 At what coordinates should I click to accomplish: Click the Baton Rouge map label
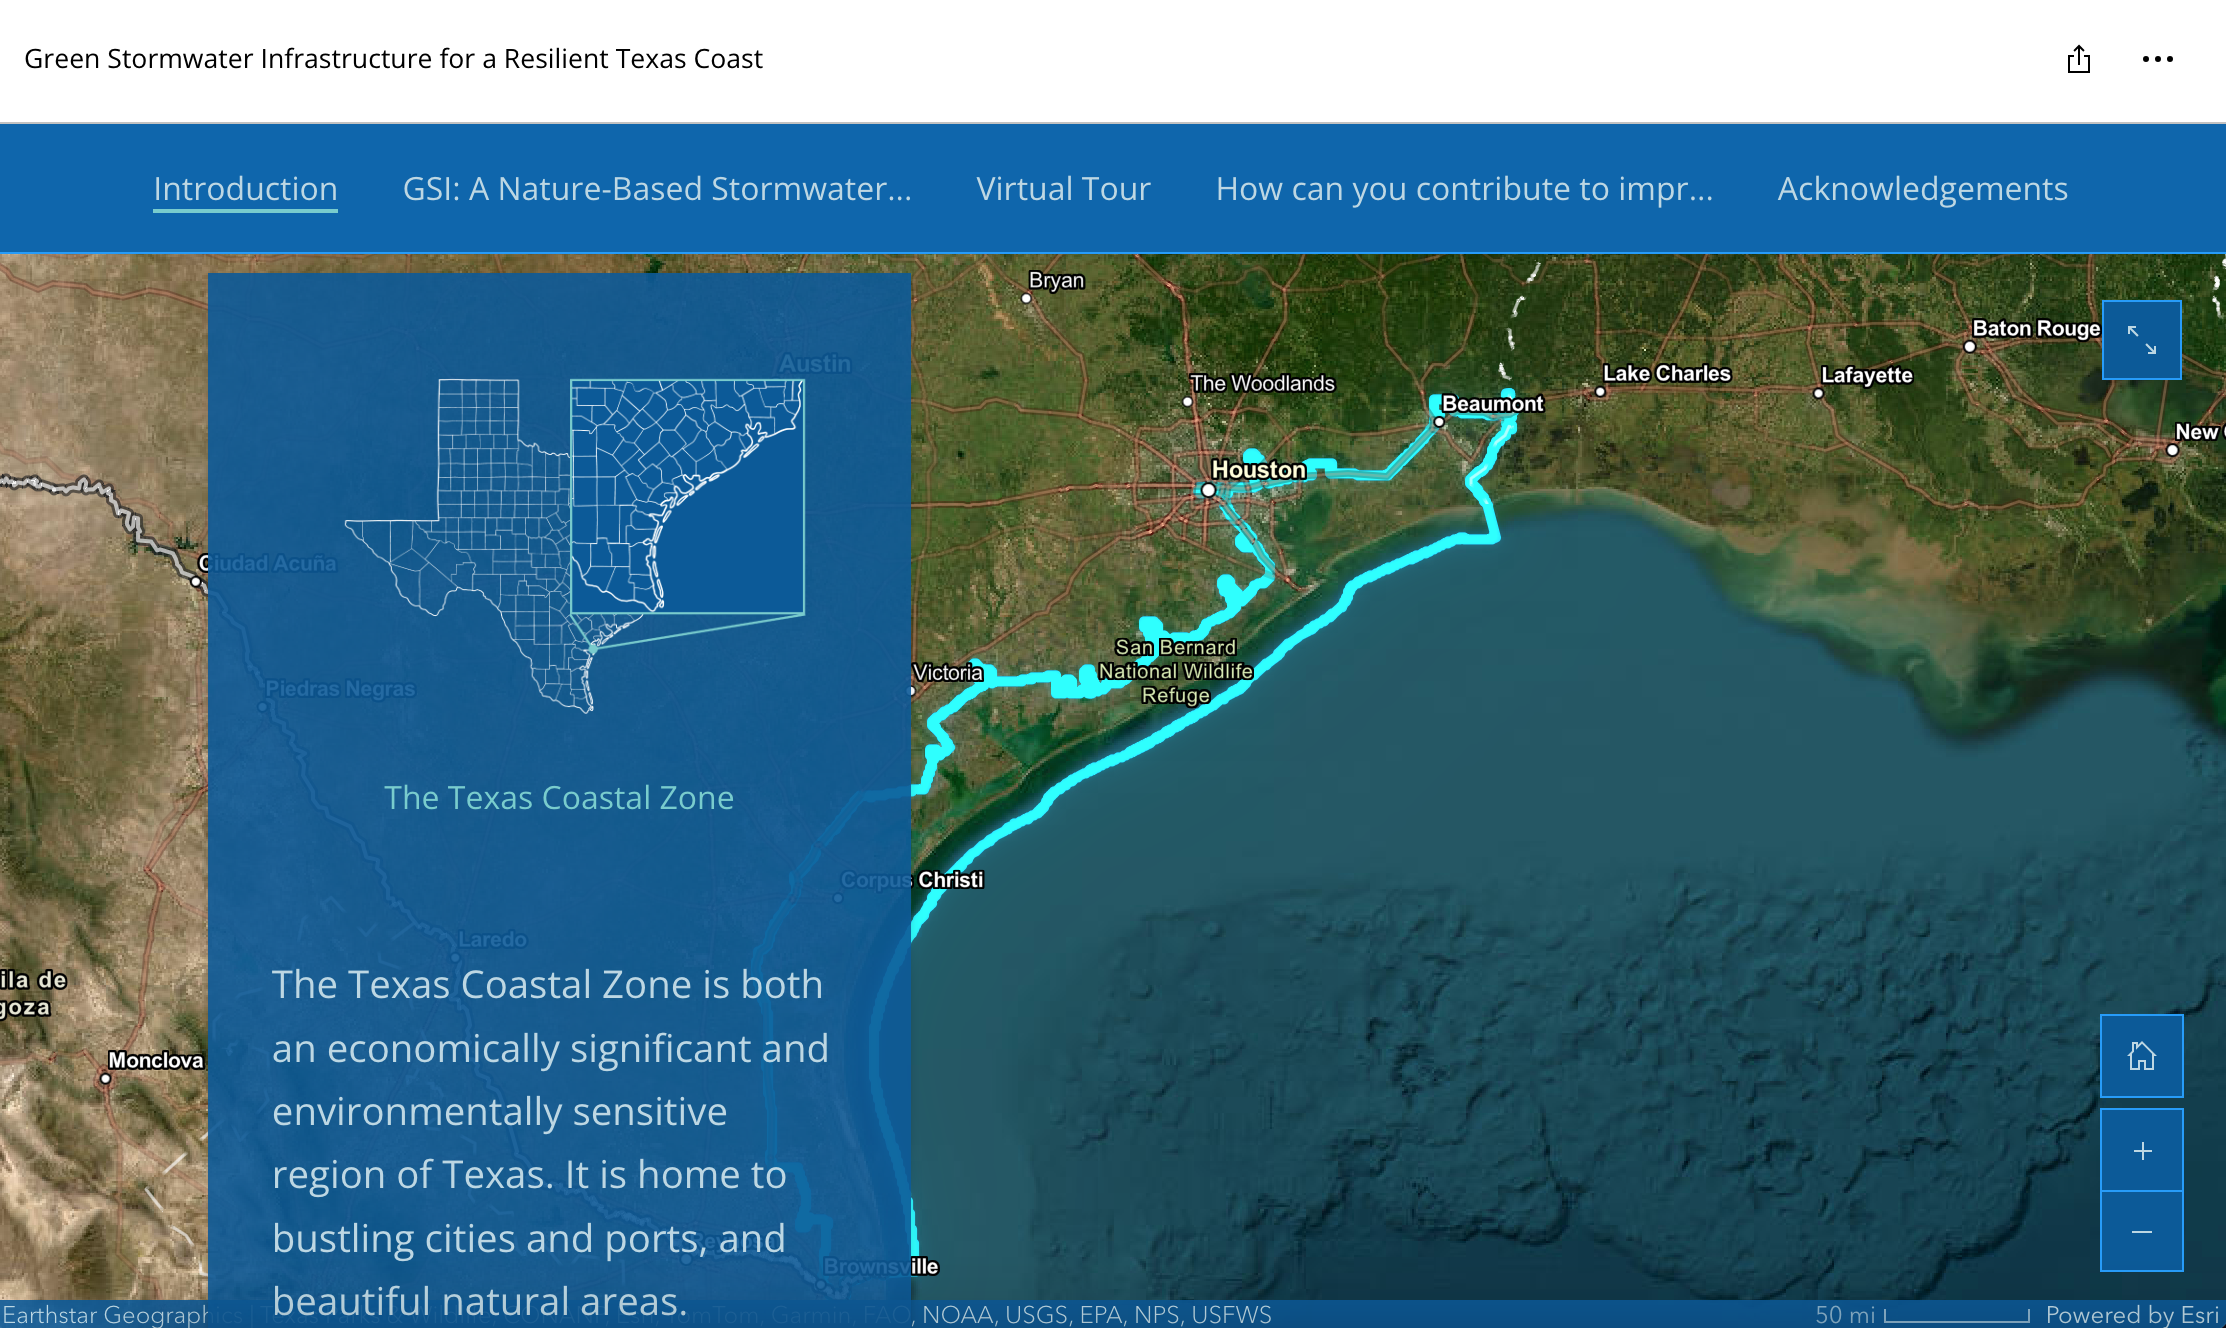pyautogui.click(x=2035, y=329)
